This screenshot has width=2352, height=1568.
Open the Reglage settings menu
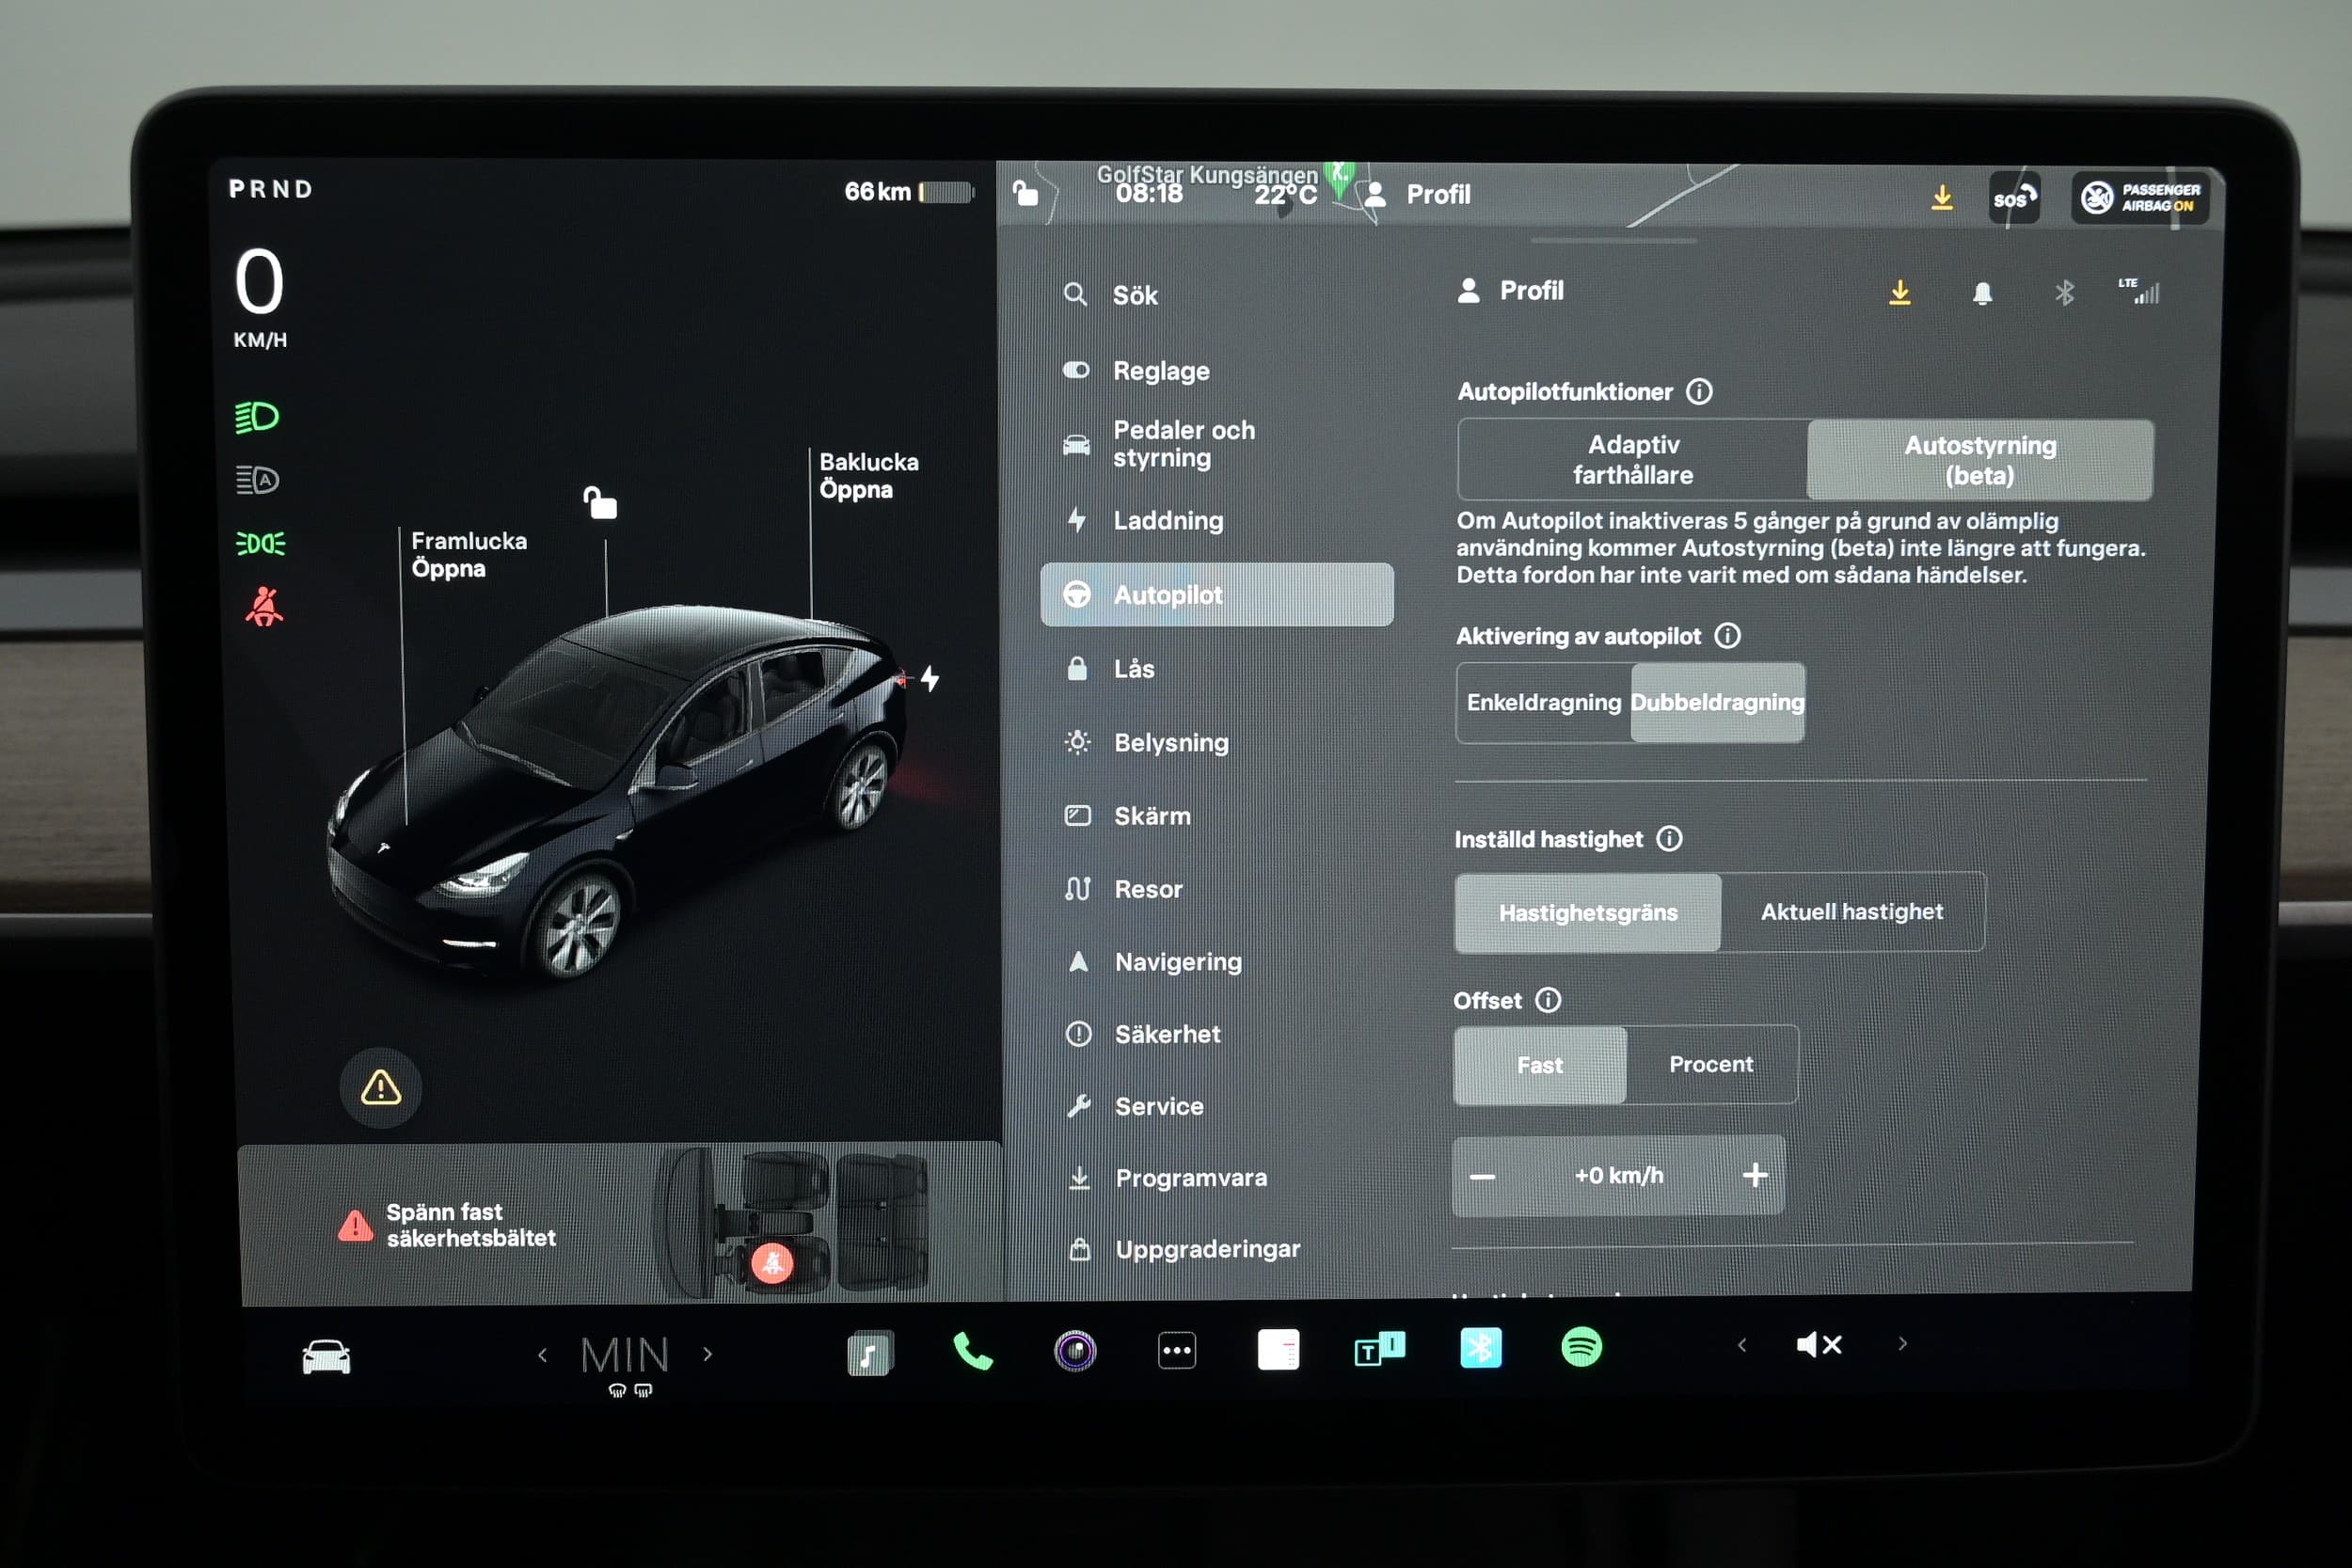click(1217, 371)
